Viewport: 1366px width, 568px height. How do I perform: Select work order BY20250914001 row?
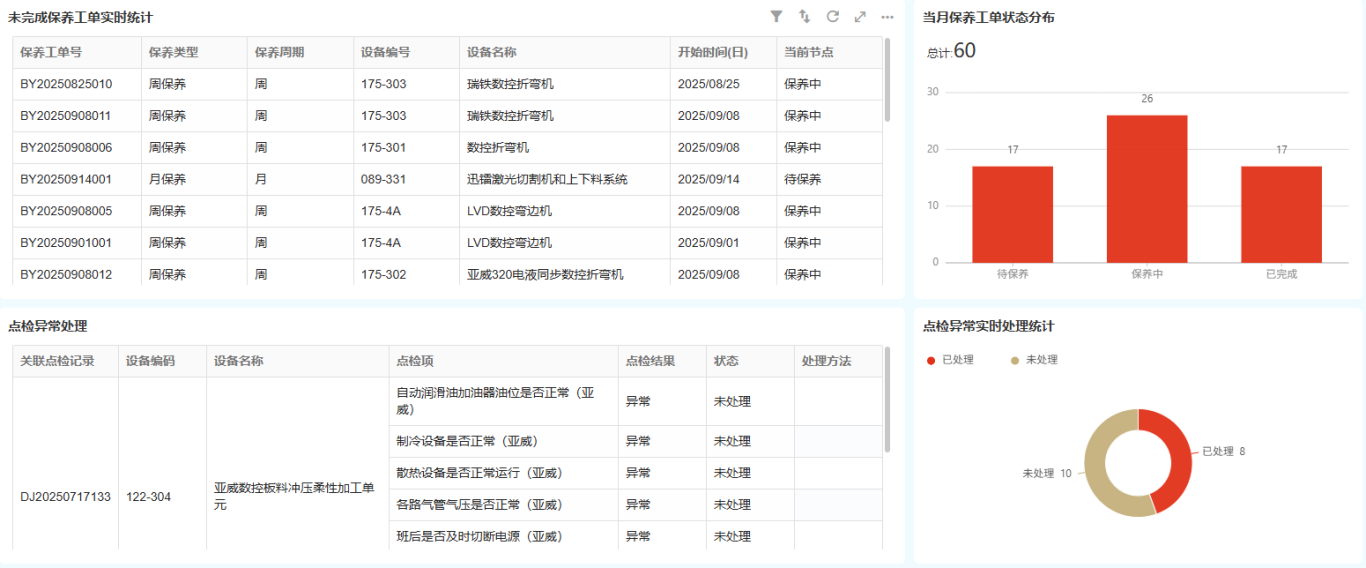(x=66, y=180)
